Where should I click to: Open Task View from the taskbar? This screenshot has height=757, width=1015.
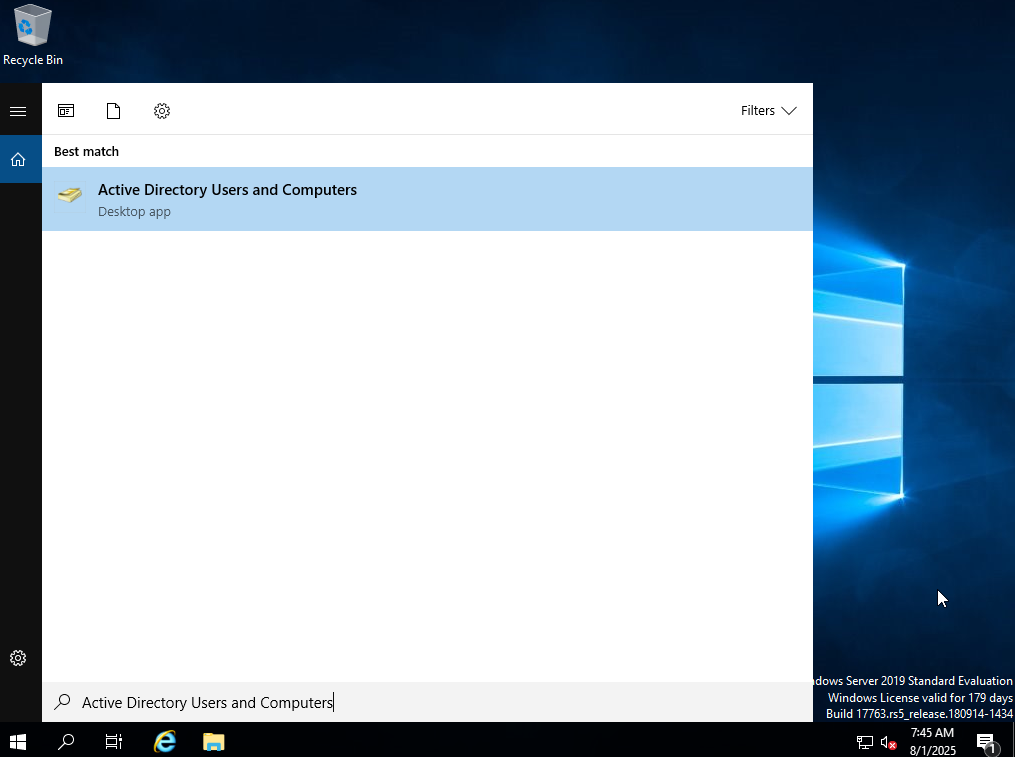click(x=114, y=741)
